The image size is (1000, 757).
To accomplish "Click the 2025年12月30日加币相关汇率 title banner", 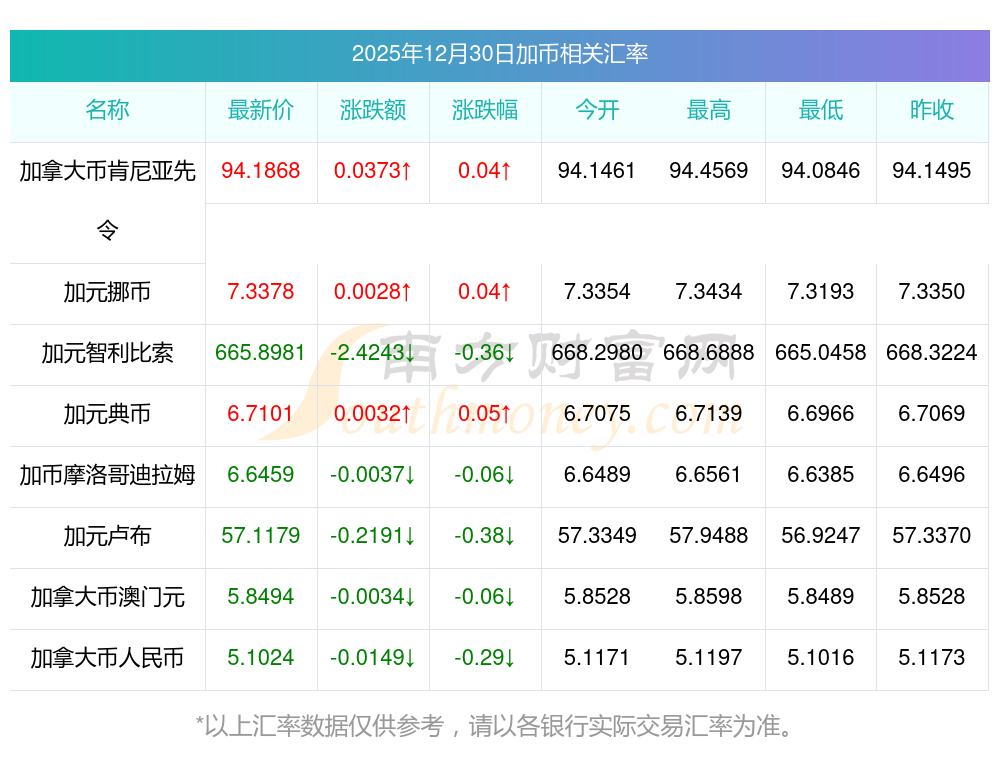I will (x=499, y=54).
